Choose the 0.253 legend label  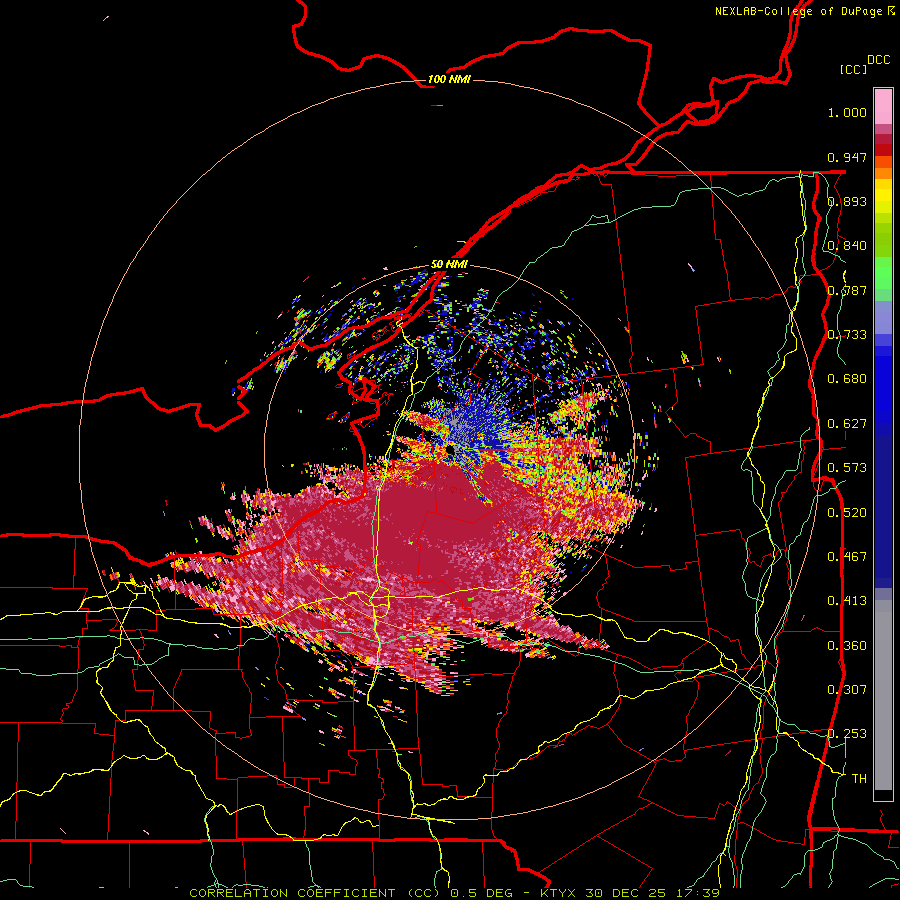pos(847,734)
